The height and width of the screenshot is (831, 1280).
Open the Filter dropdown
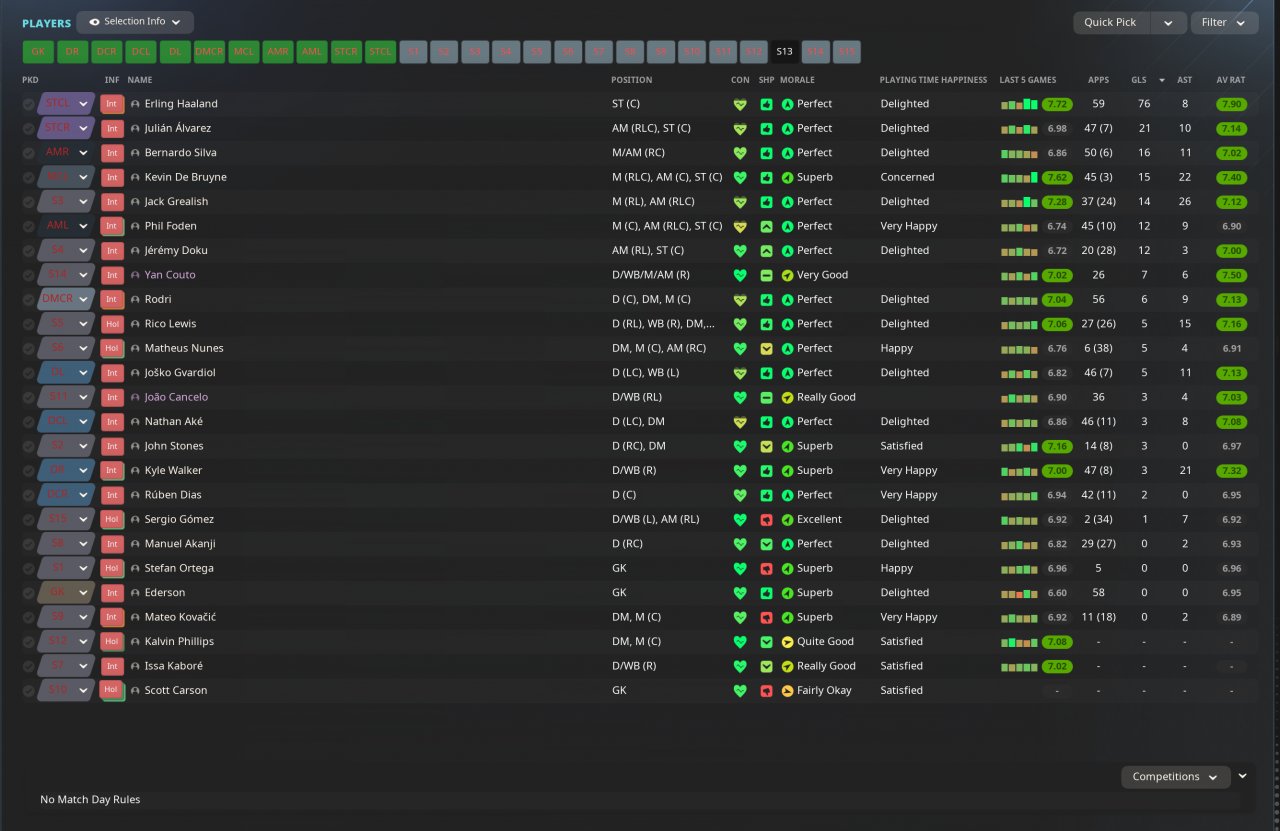pos(1224,23)
